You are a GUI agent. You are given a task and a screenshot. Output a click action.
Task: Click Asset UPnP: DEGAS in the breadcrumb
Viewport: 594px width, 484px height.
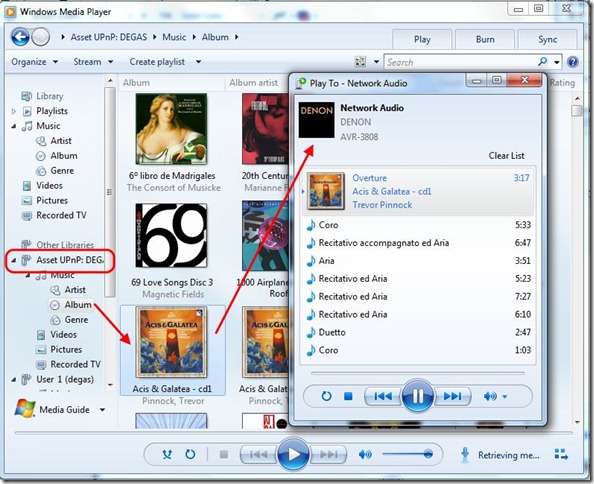tap(109, 37)
